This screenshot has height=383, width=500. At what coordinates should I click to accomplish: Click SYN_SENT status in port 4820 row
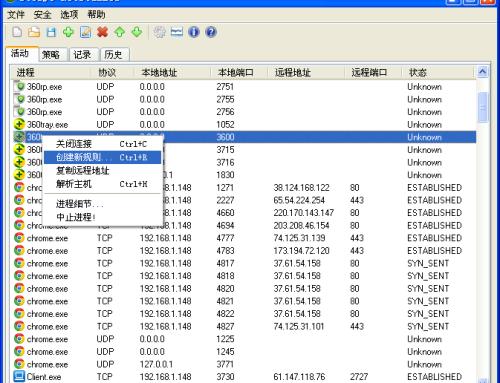(428, 289)
